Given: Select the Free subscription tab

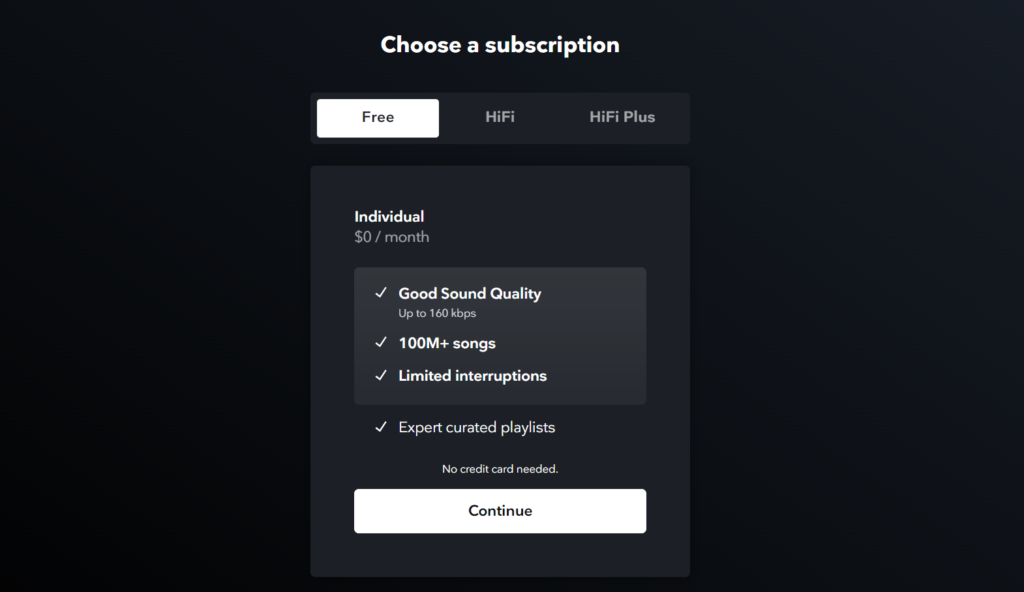Looking at the screenshot, I should point(378,117).
